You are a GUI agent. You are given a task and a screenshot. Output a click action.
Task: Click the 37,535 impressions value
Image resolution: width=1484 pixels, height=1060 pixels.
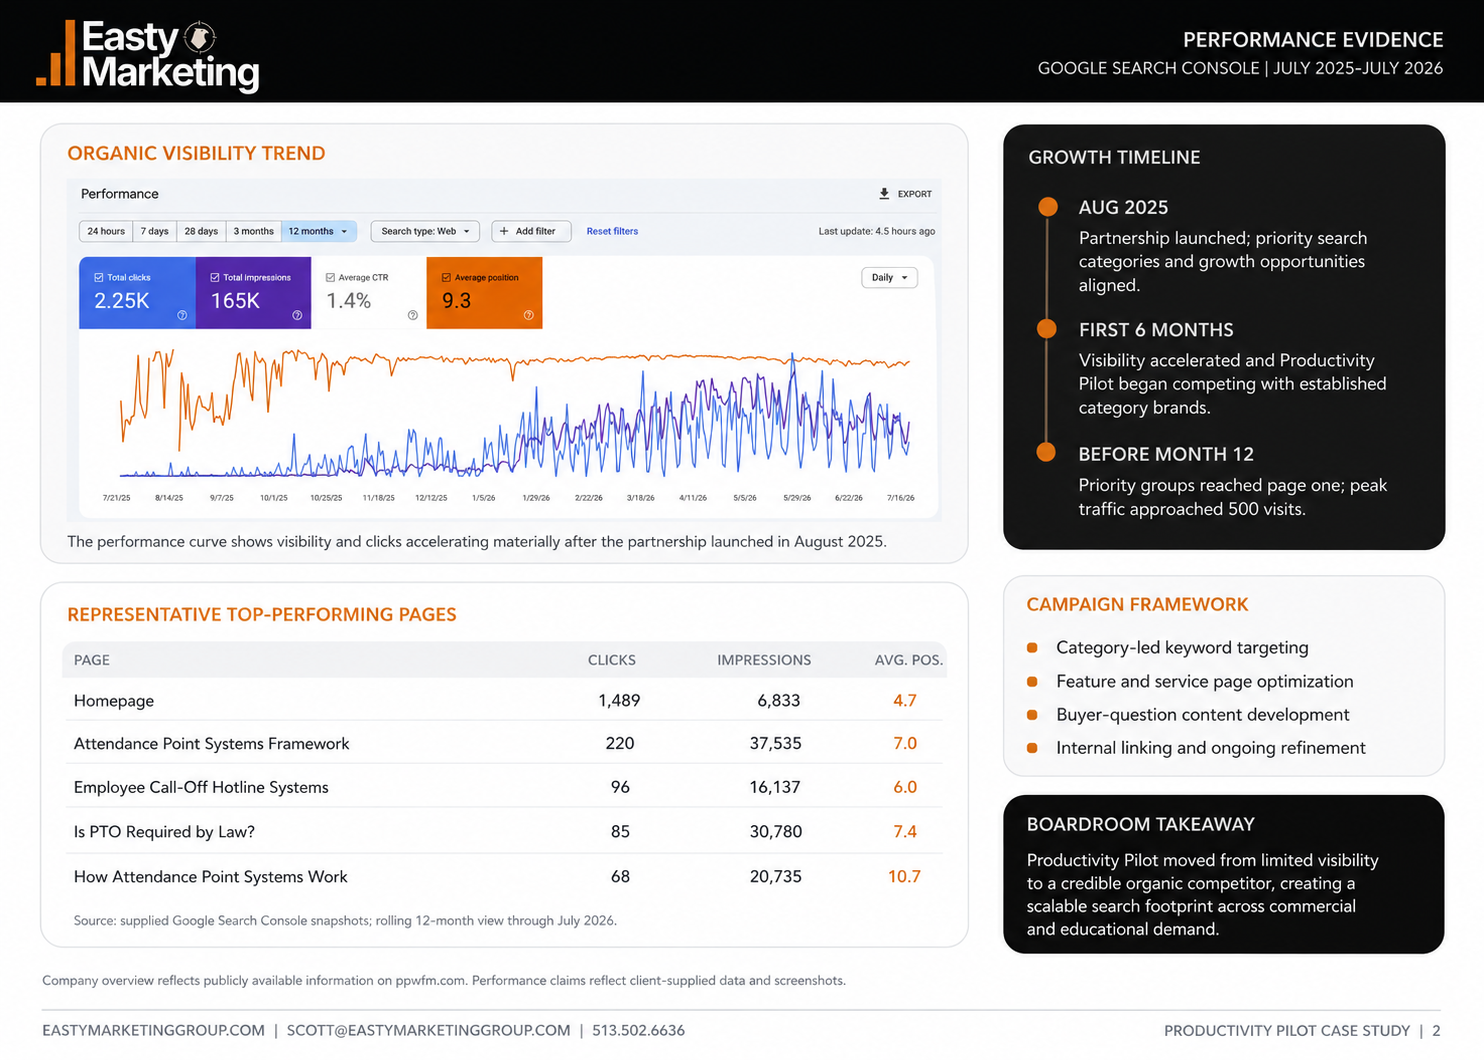pos(776,743)
